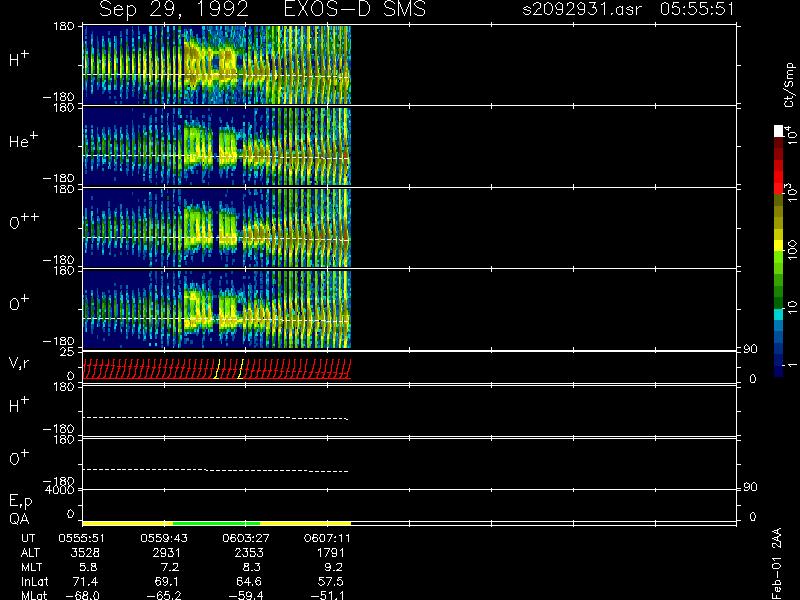The width and height of the screenshot is (800, 600).
Task: Click the QA bar yellow segment ending at 0607:11
Action: [x=306, y=523]
